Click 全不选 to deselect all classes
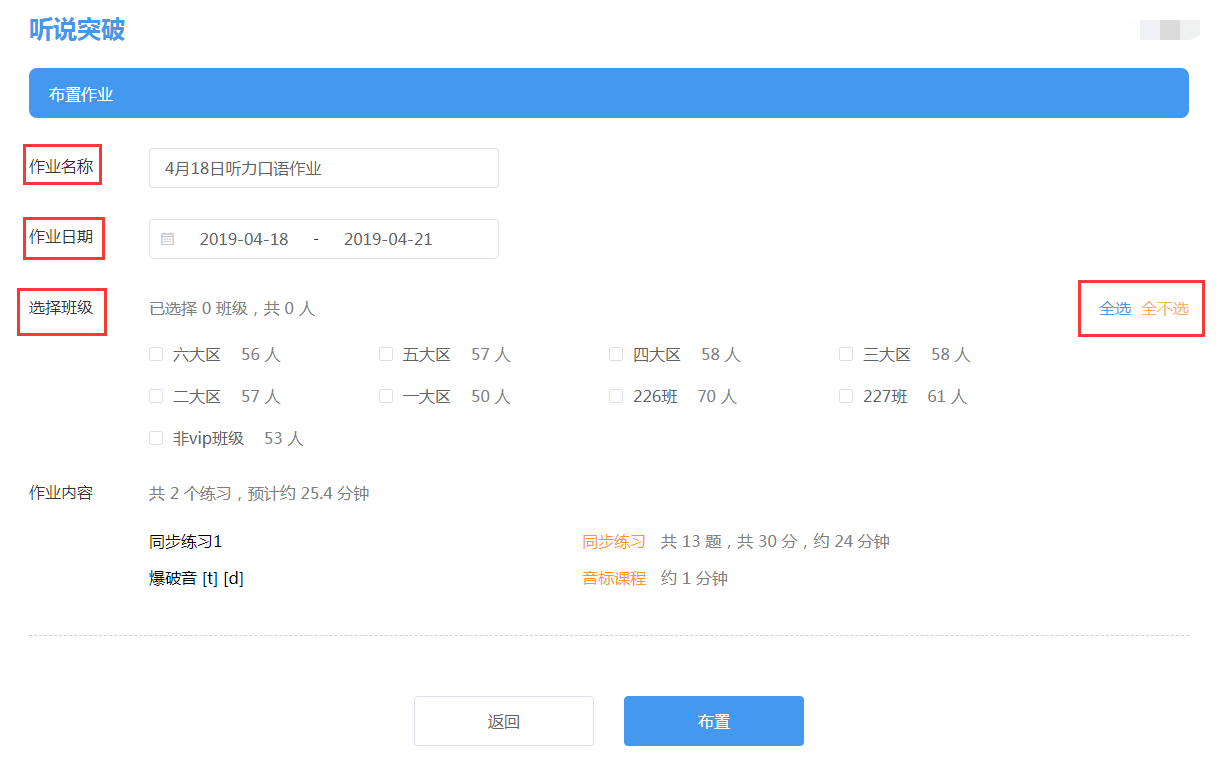Image resolution: width=1225 pixels, height=757 pixels. pos(1165,308)
